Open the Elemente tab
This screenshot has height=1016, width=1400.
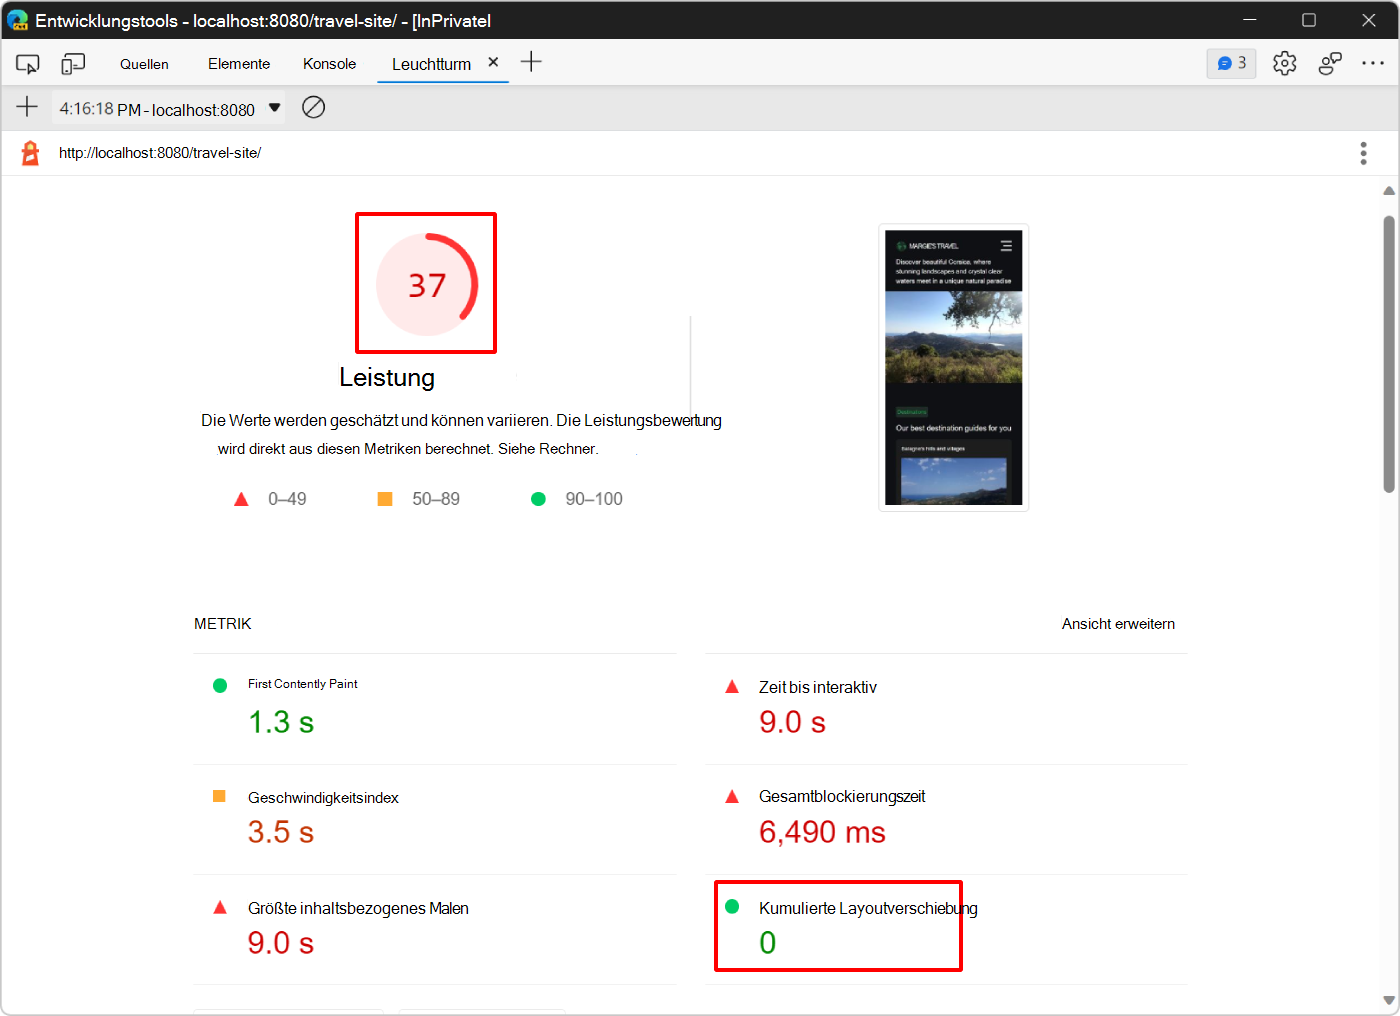(x=238, y=63)
